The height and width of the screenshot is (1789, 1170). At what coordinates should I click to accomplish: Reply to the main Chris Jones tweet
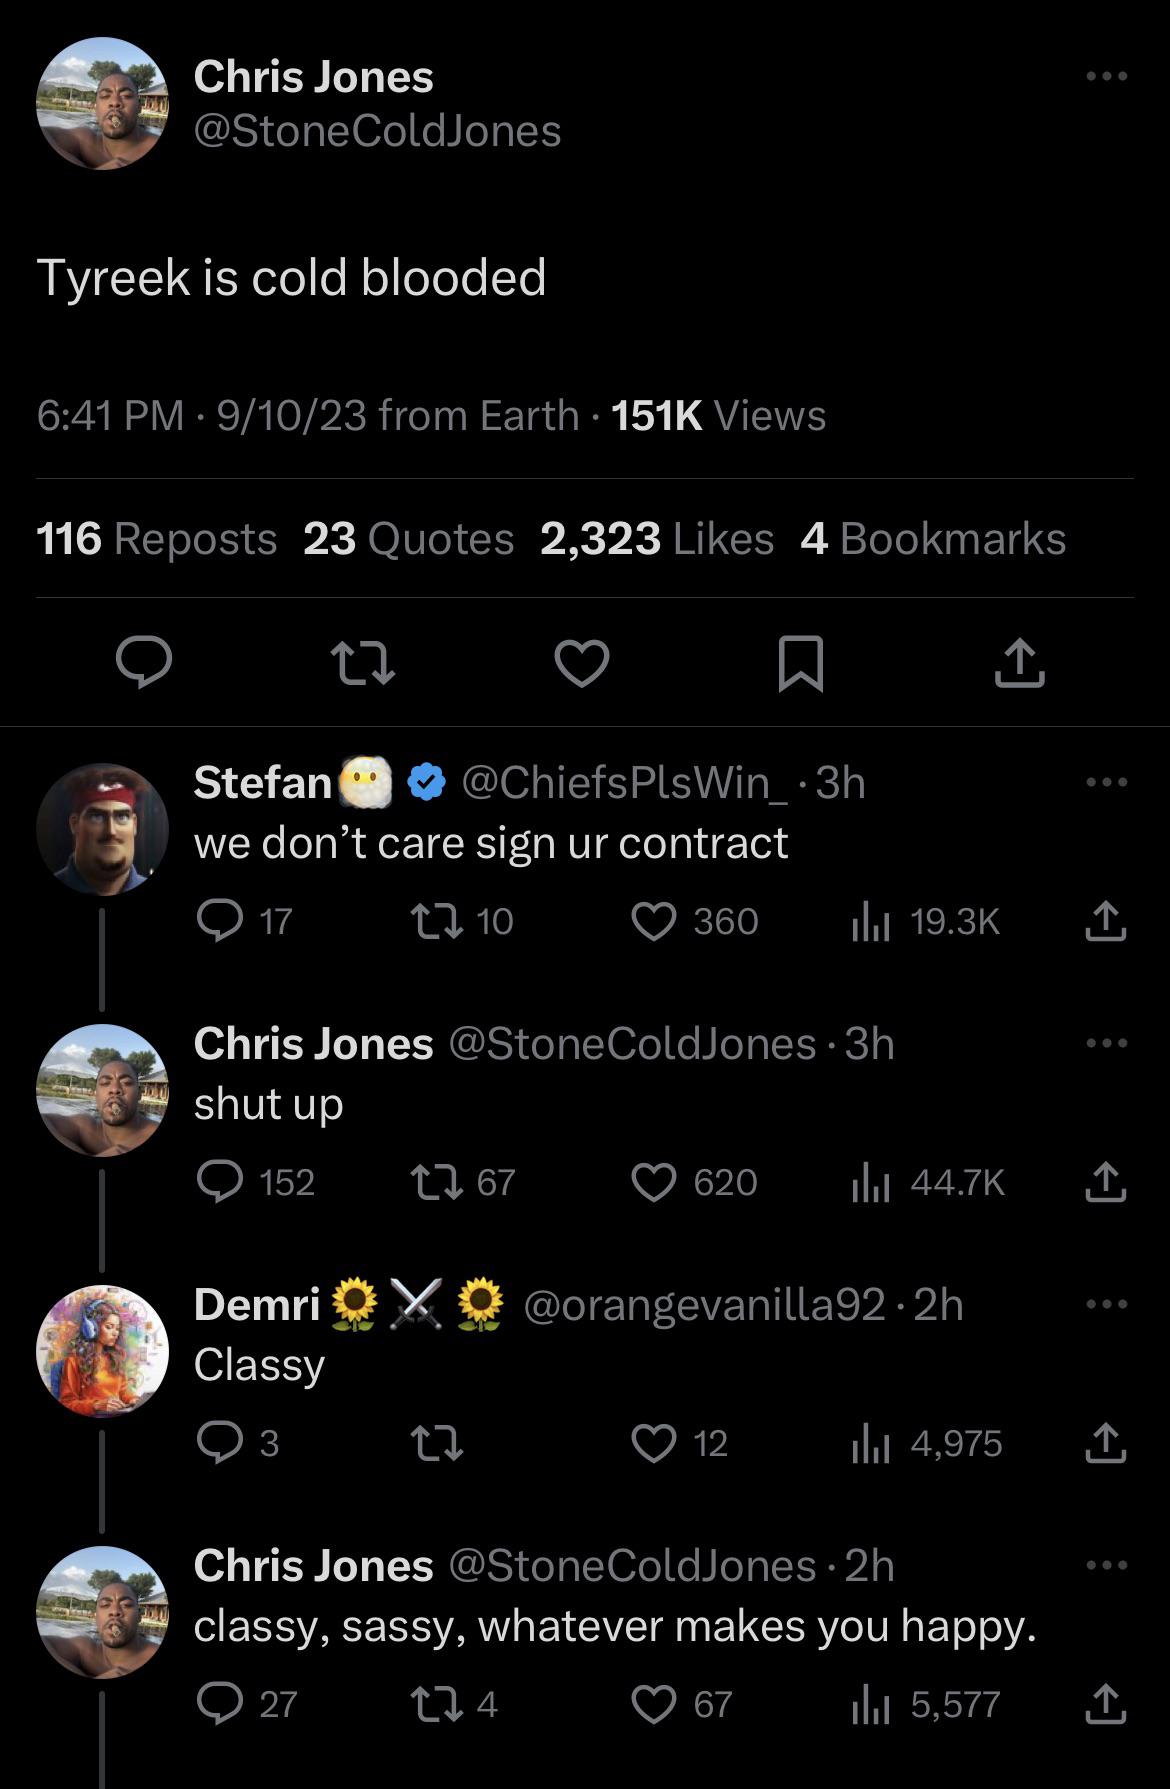pyautogui.click(x=144, y=664)
